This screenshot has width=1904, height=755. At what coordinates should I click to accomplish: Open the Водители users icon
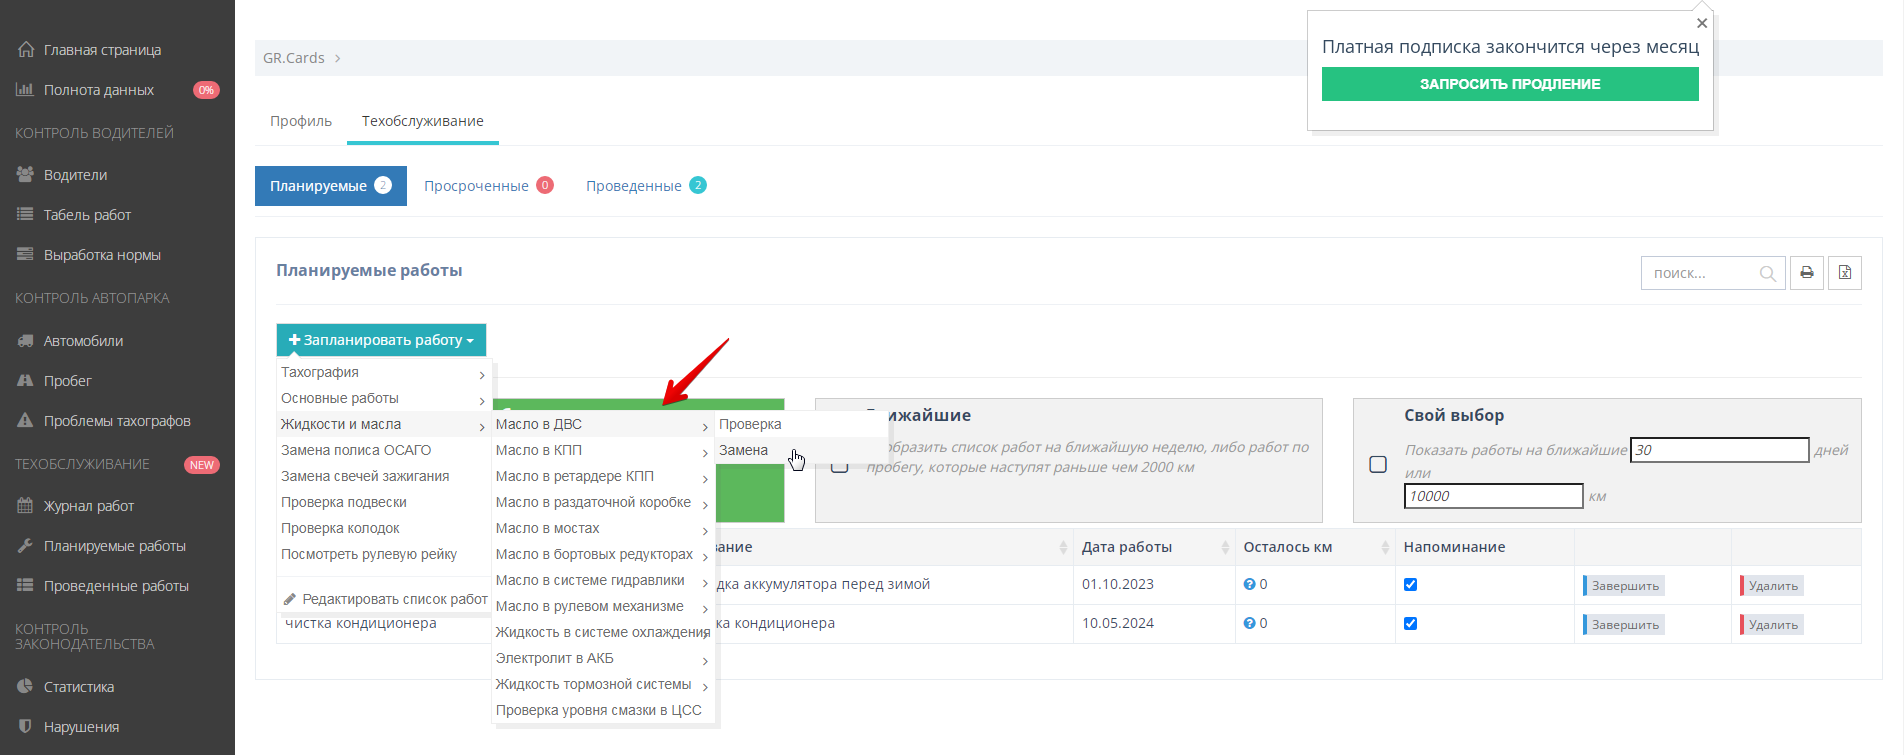pyautogui.click(x=25, y=174)
